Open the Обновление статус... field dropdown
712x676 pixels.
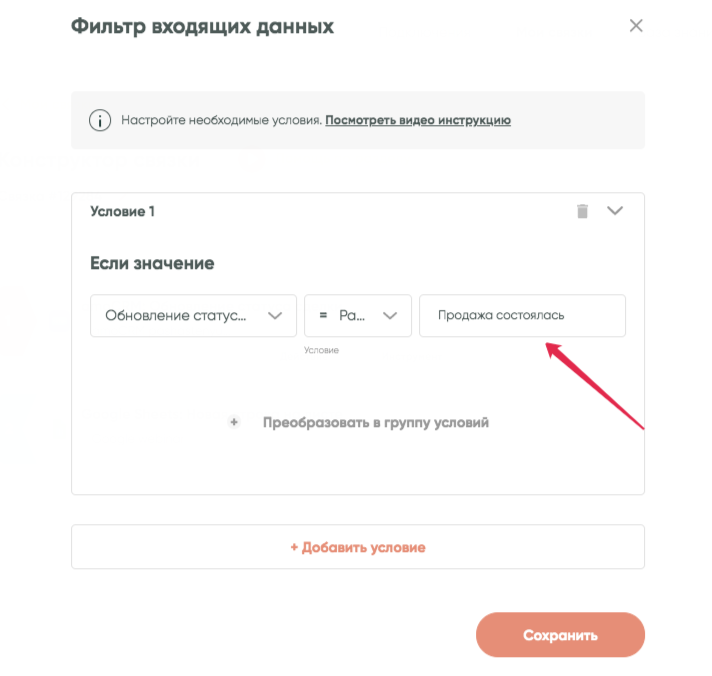180,315
